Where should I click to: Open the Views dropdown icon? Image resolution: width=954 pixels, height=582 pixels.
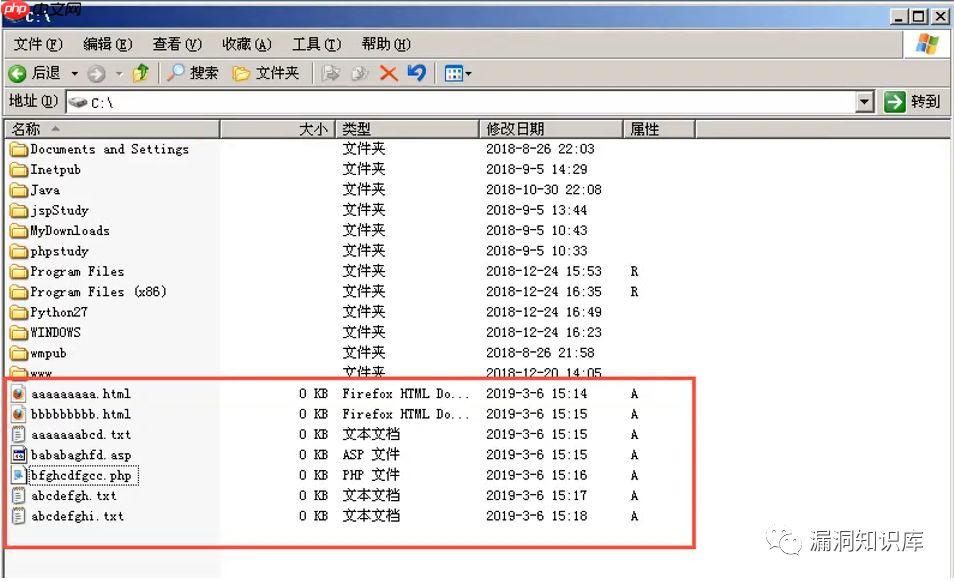pos(458,74)
